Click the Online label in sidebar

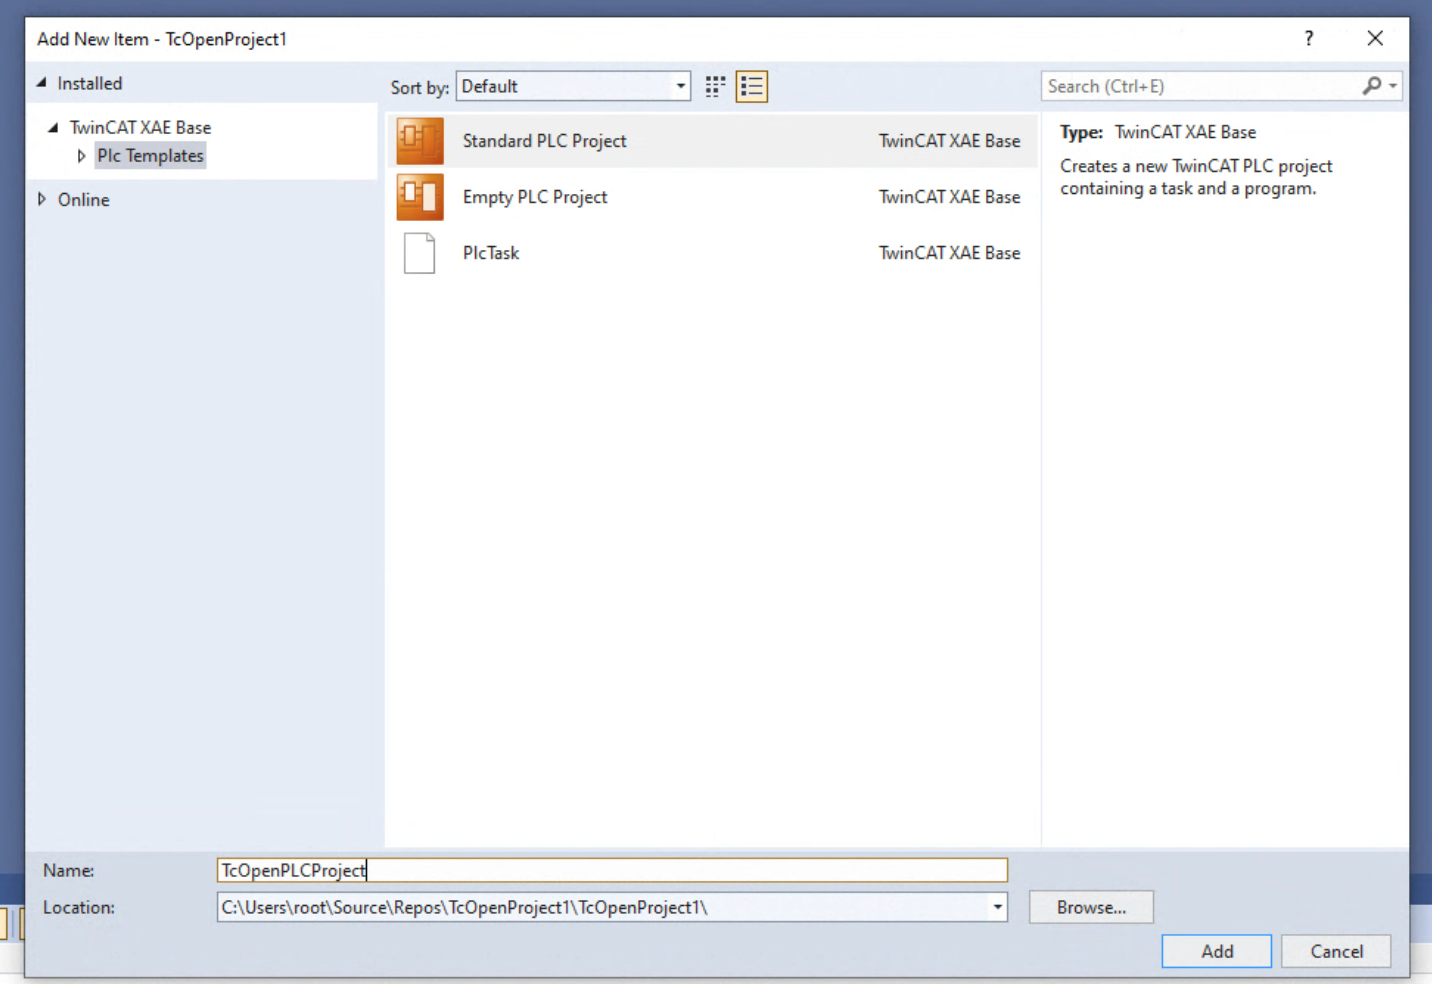click(x=84, y=200)
